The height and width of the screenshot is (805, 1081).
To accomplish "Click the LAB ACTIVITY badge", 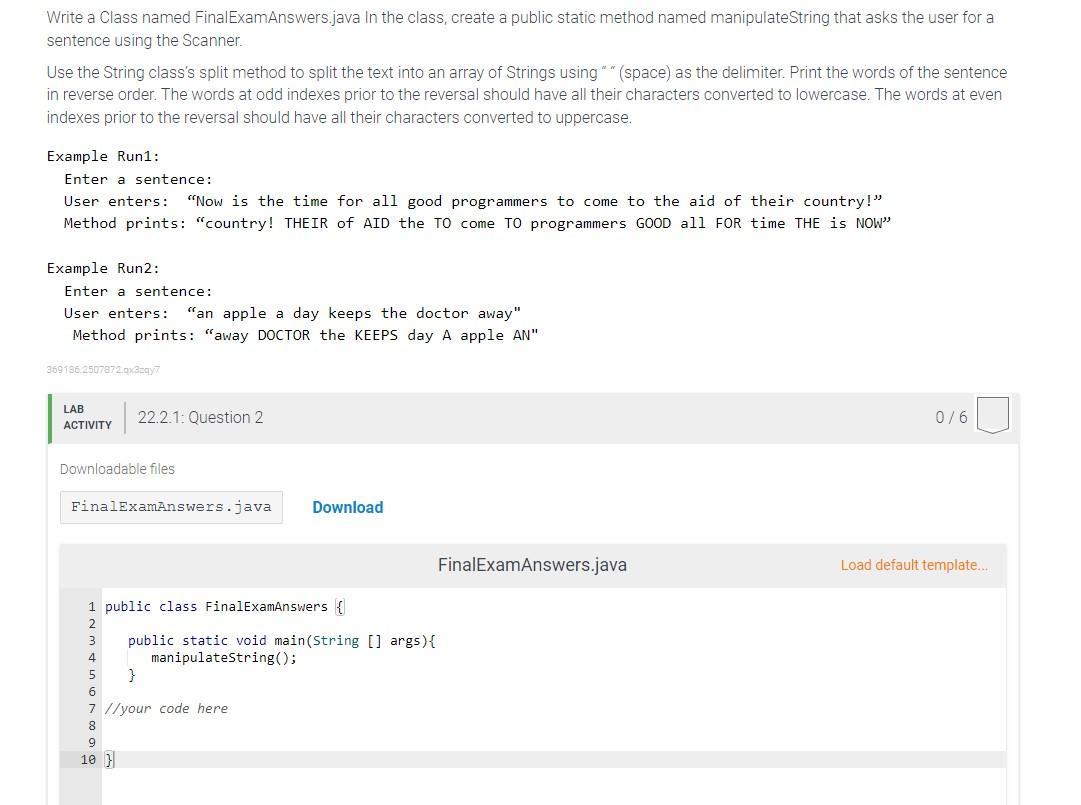I will (x=87, y=418).
